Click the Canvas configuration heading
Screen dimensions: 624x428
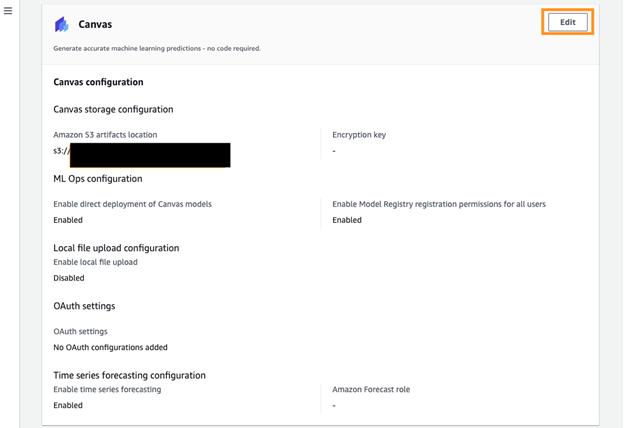click(x=98, y=82)
